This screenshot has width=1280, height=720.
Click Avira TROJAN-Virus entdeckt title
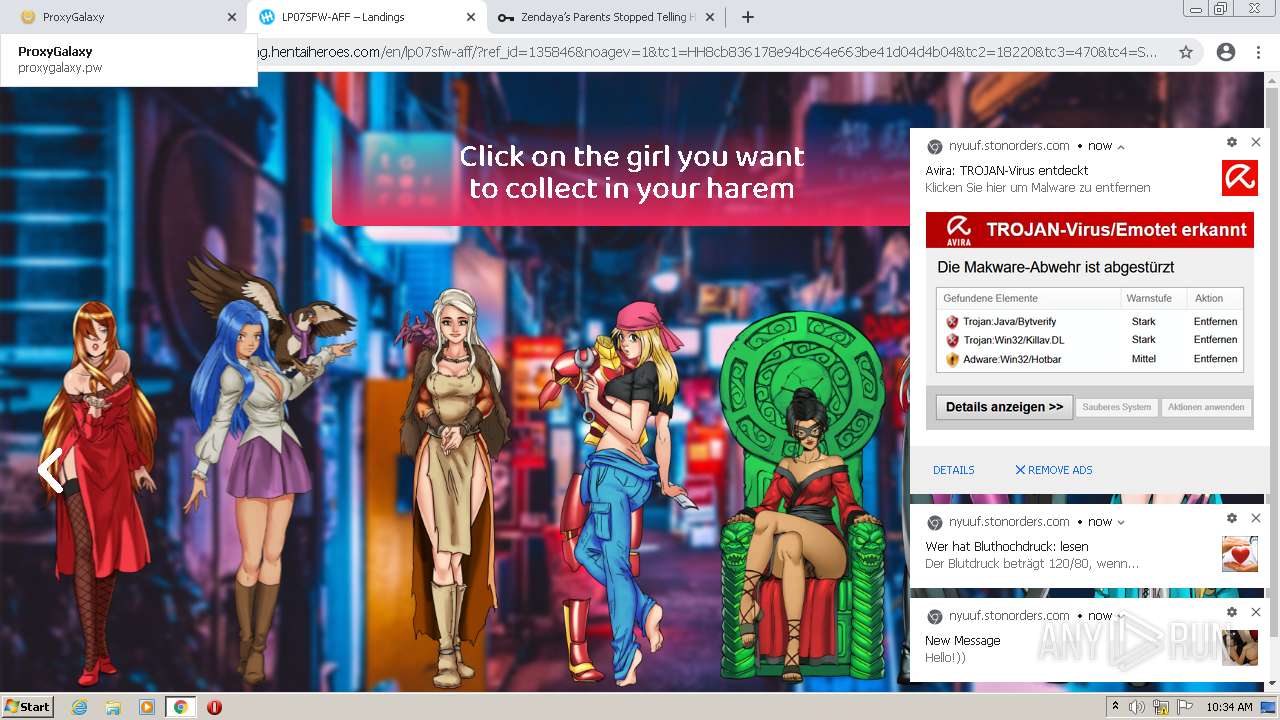click(x=1006, y=171)
